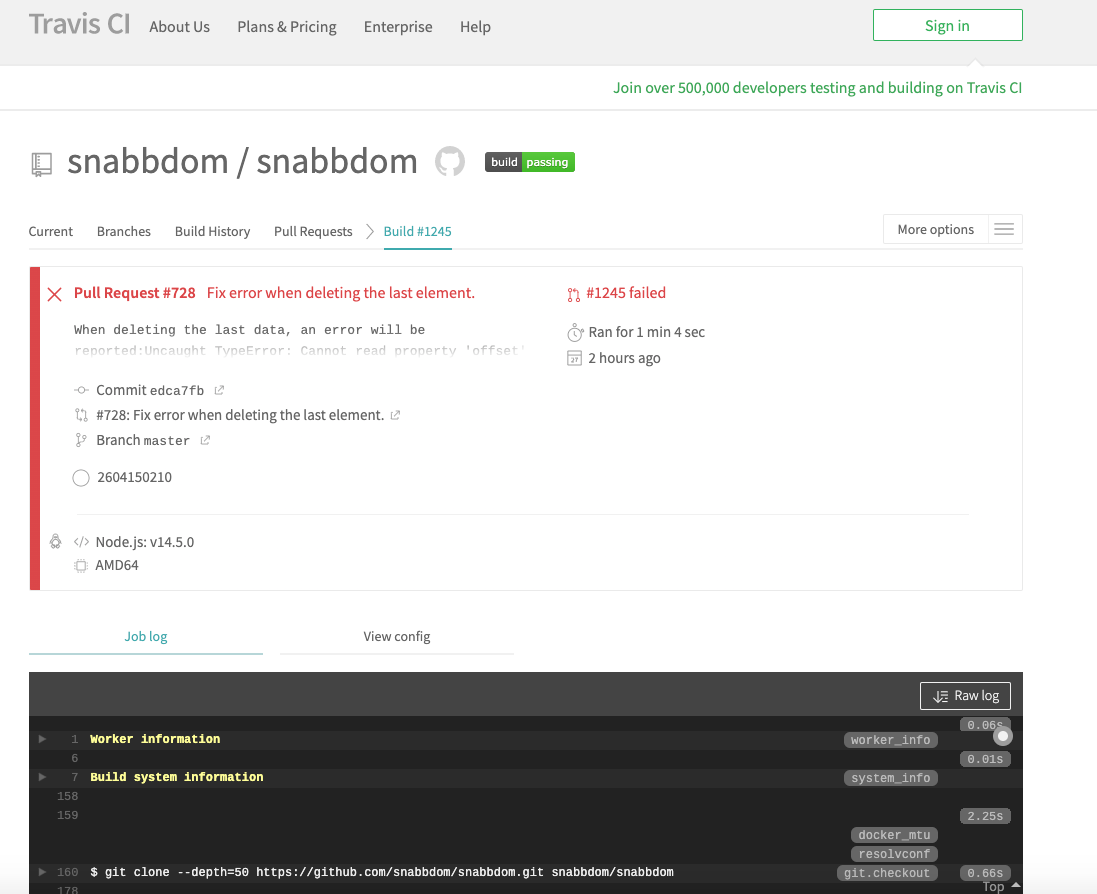
Task: Click the Node.js language icon
Action: (81, 541)
